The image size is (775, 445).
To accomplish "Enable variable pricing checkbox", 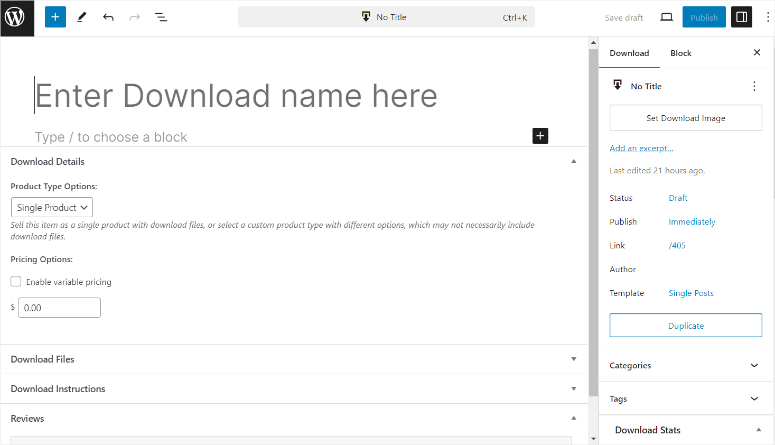I will point(15,282).
